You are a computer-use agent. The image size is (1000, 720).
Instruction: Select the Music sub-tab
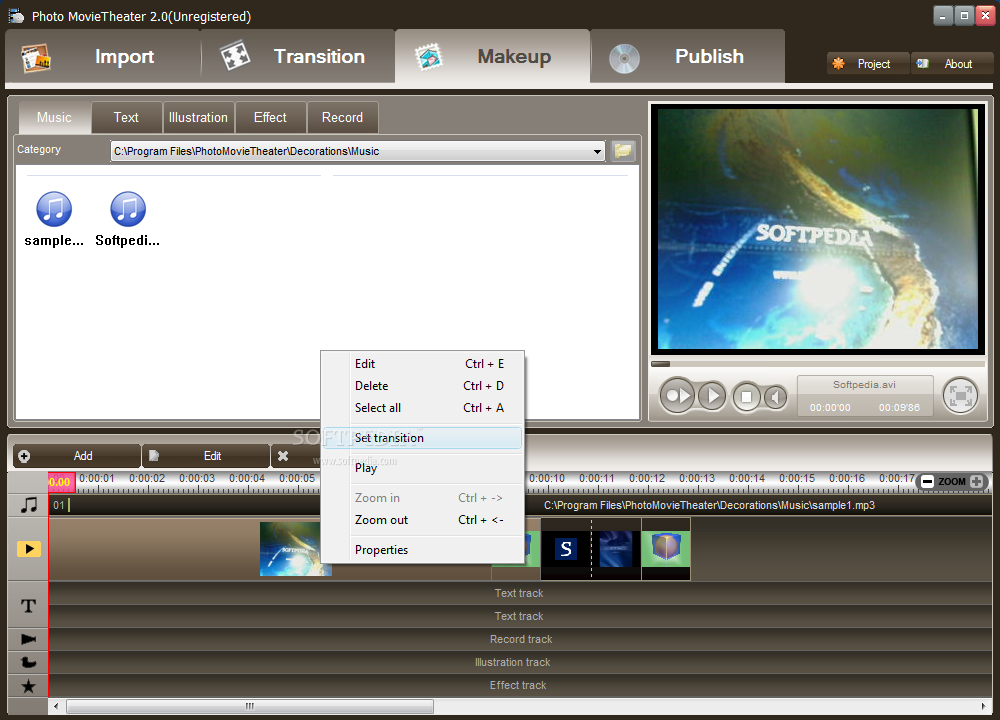(x=54, y=117)
